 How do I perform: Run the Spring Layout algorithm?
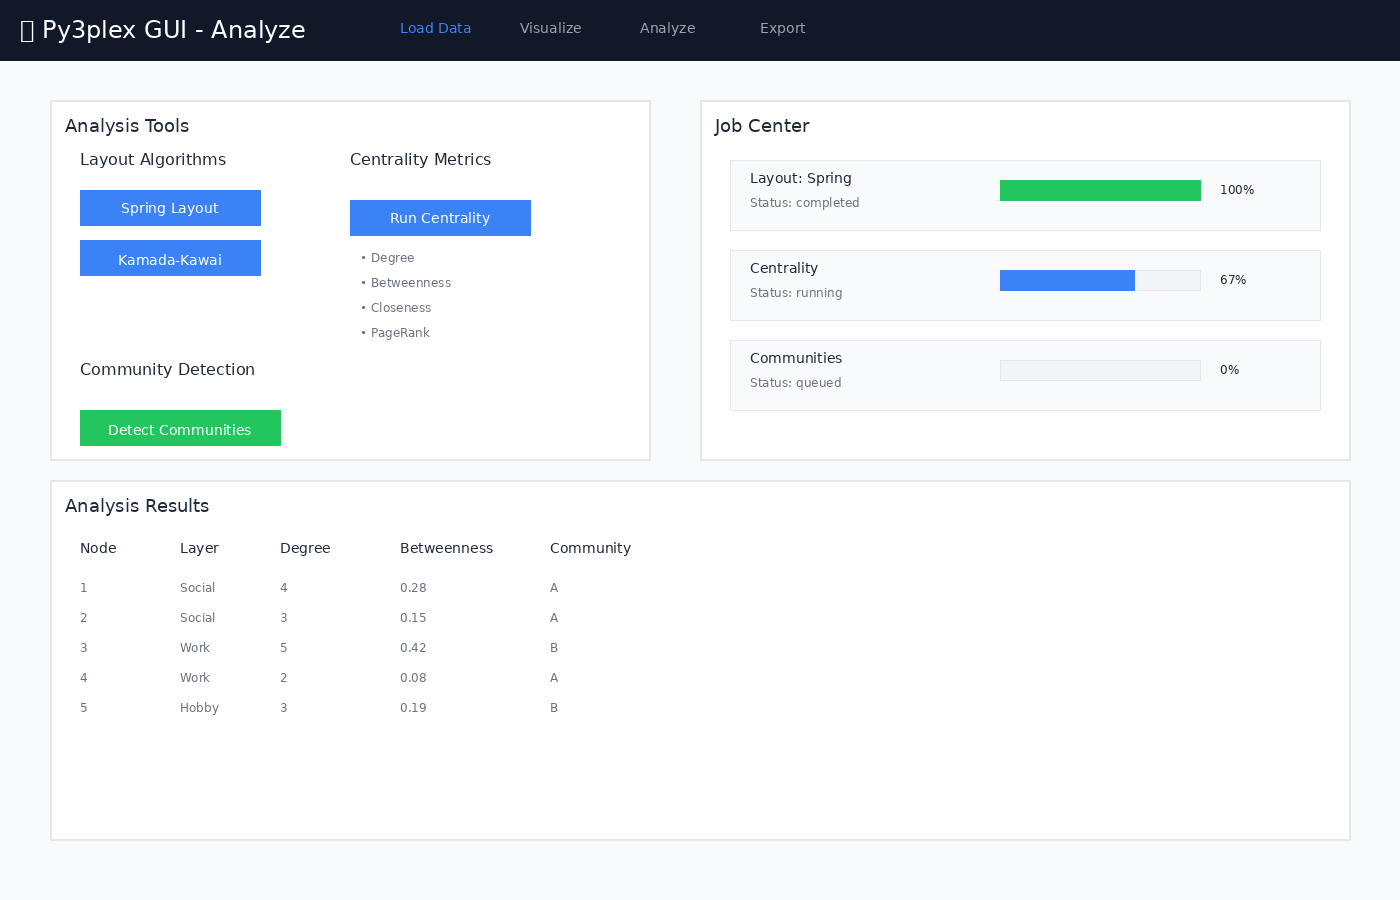point(170,208)
